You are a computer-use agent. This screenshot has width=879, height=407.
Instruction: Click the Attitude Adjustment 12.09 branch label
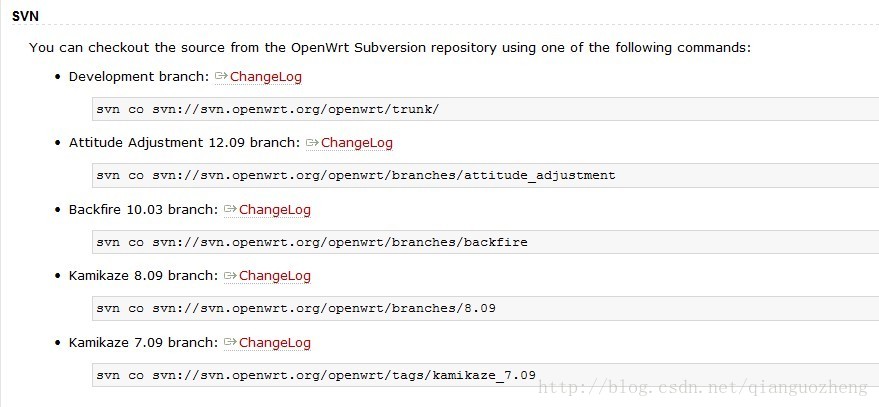184,143
